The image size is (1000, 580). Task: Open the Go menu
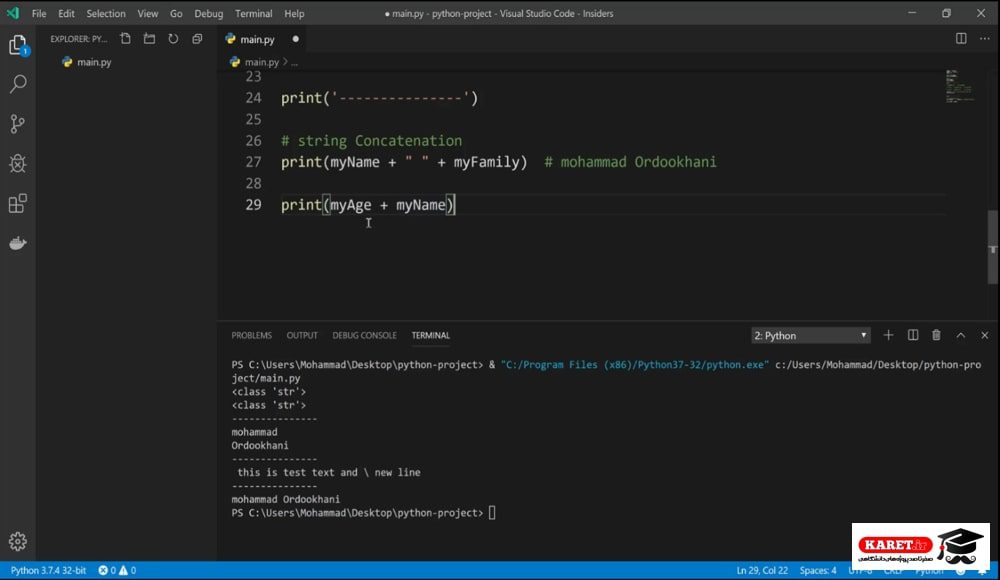click(x=176, y=13)
